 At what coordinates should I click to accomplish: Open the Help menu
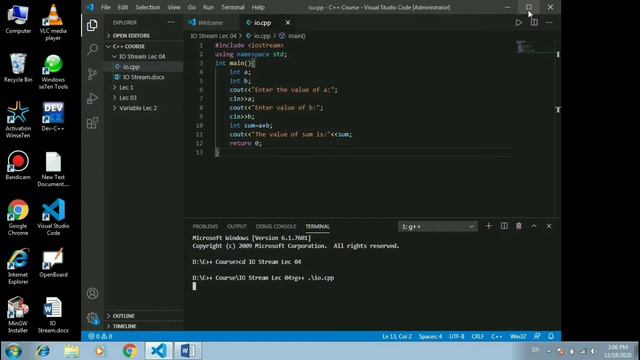[258, 7]
